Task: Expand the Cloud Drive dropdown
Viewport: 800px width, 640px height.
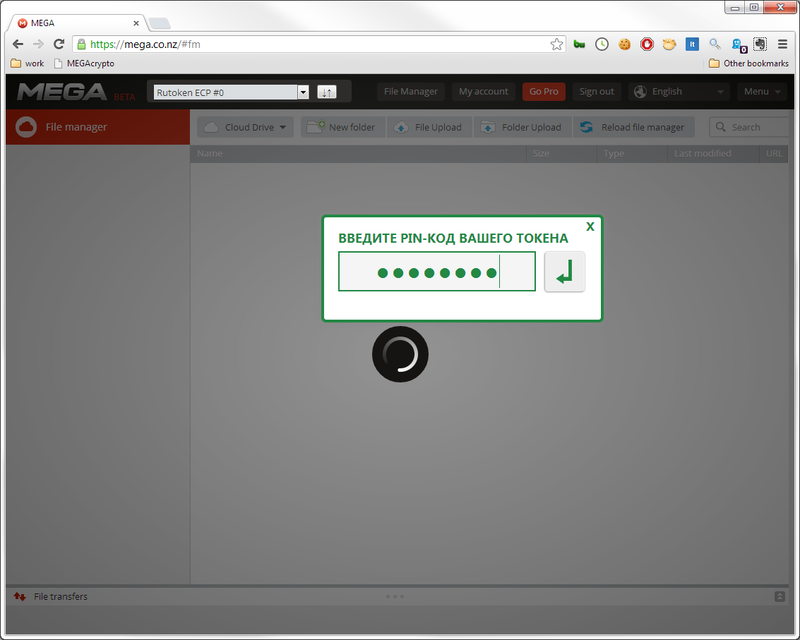Action: [245, 128]
